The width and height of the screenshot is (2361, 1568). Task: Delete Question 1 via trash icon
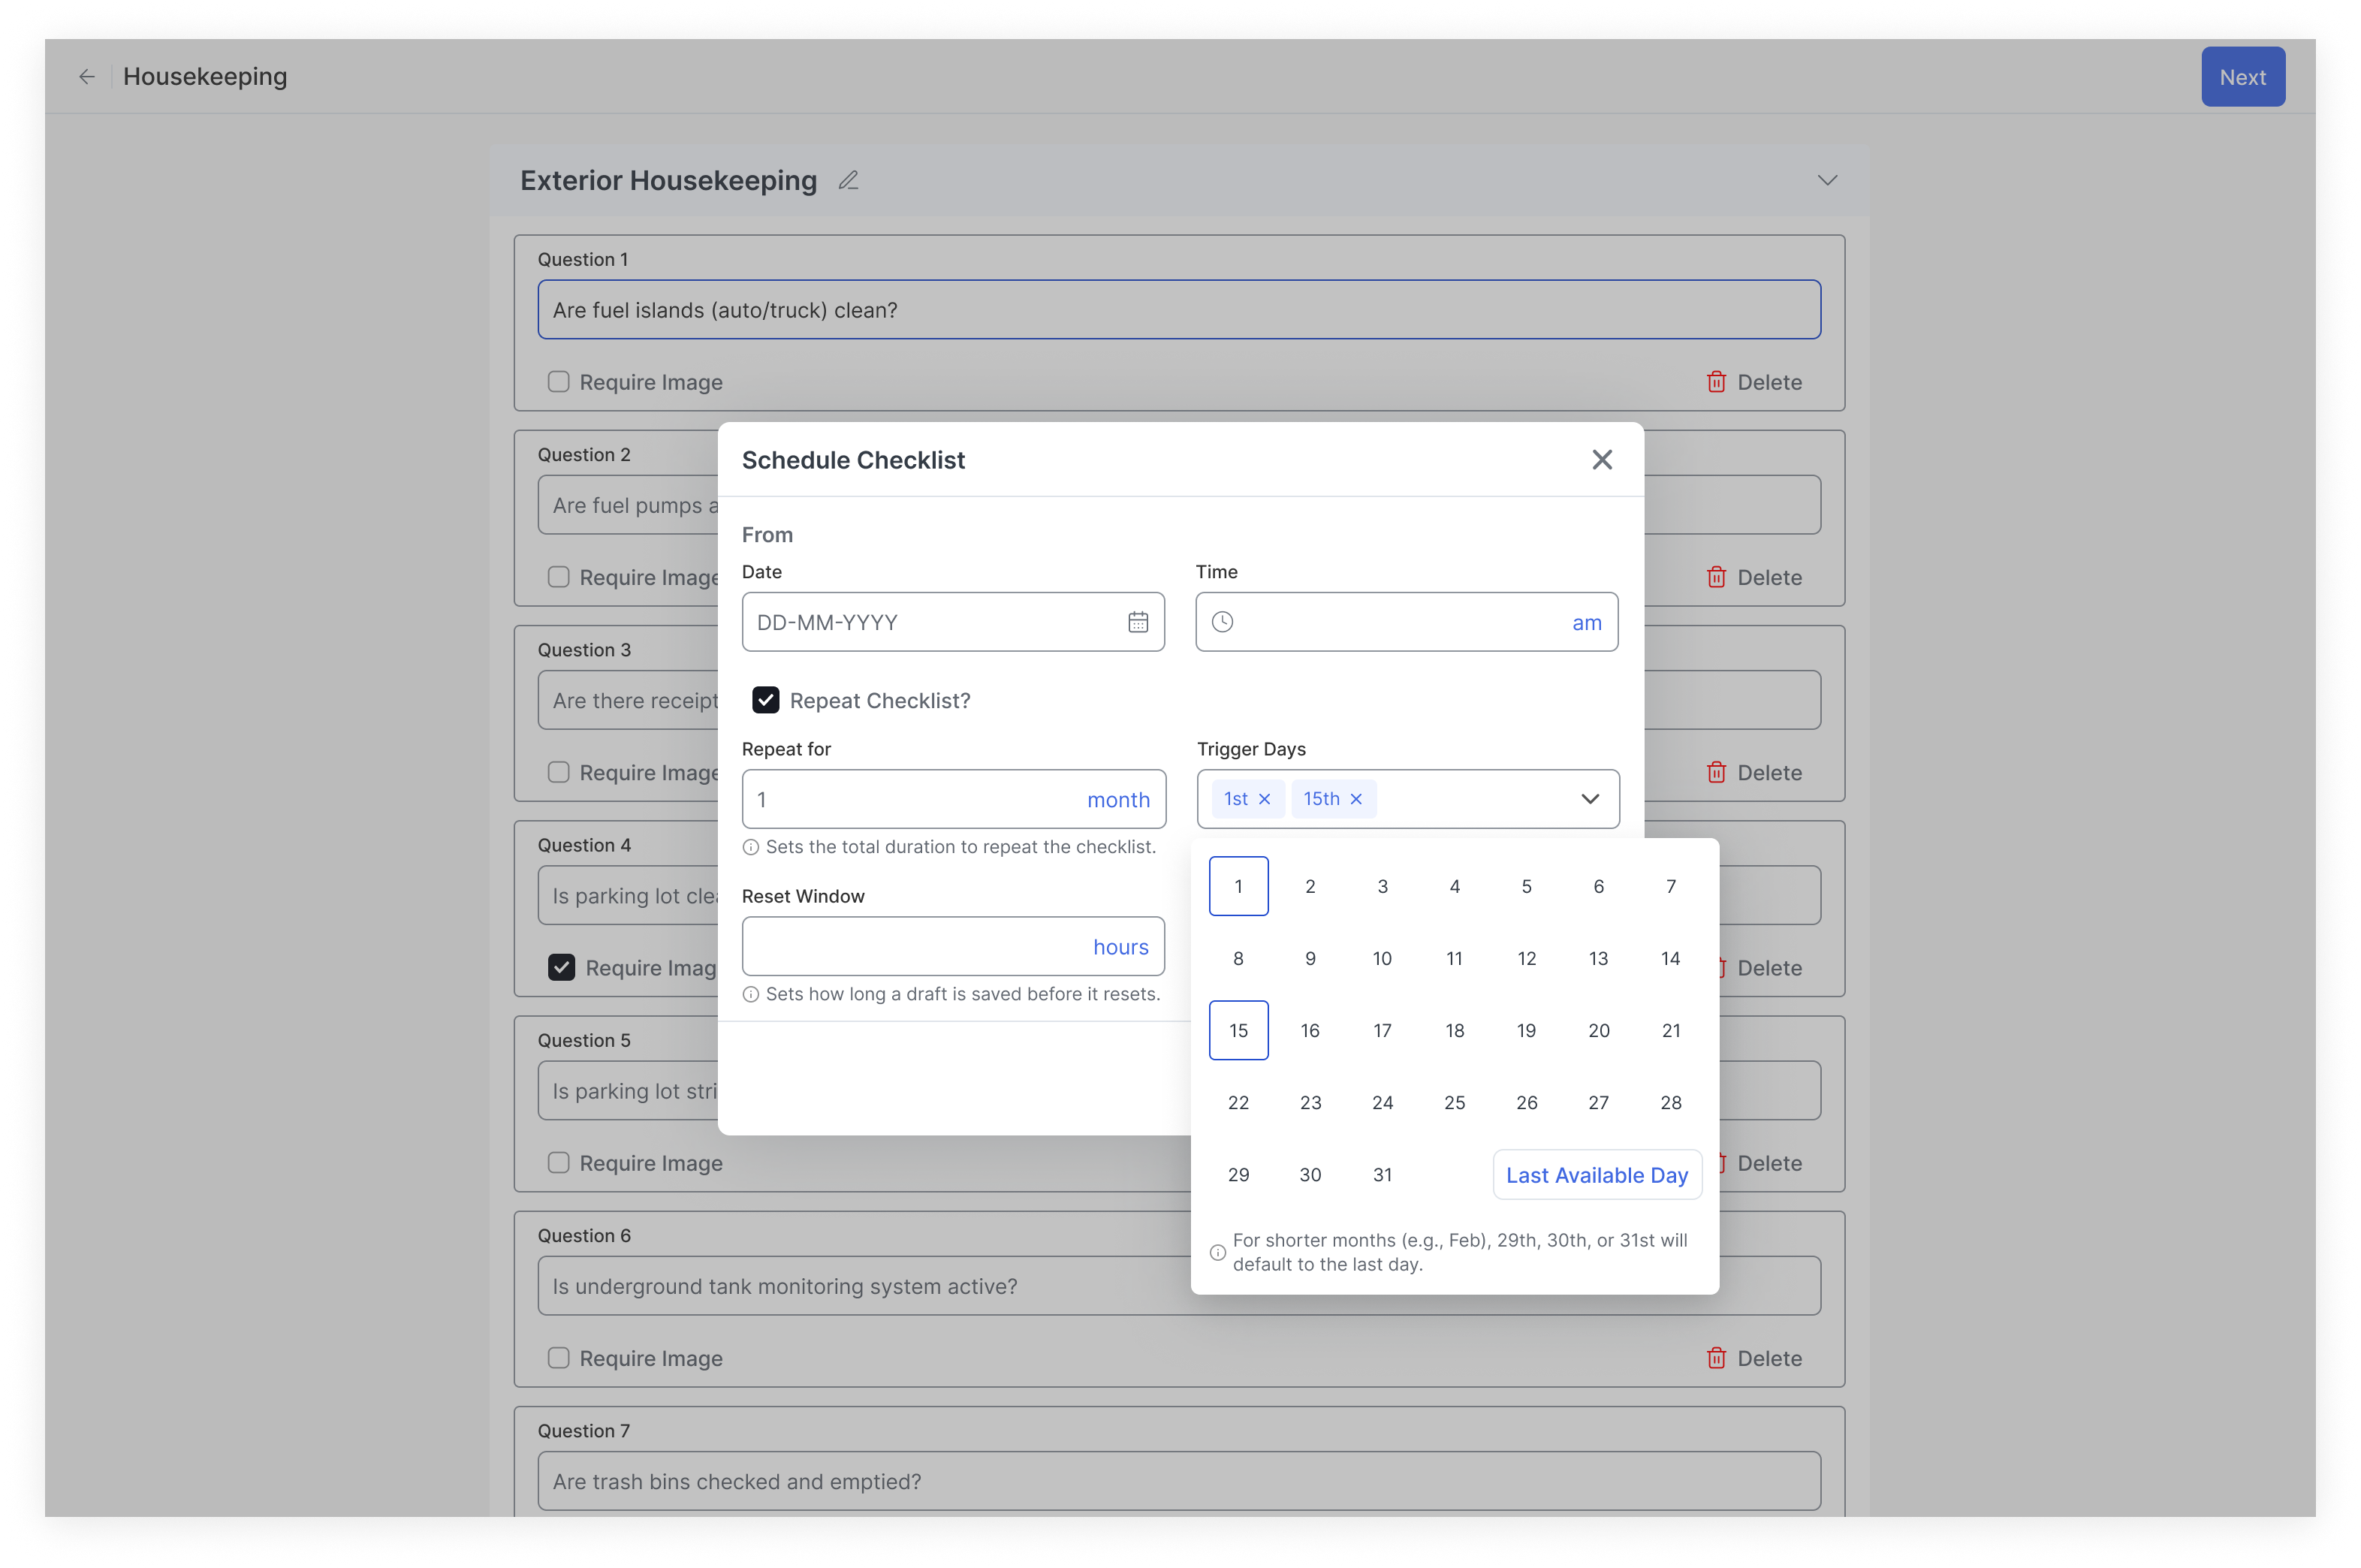coord(1716,382)
